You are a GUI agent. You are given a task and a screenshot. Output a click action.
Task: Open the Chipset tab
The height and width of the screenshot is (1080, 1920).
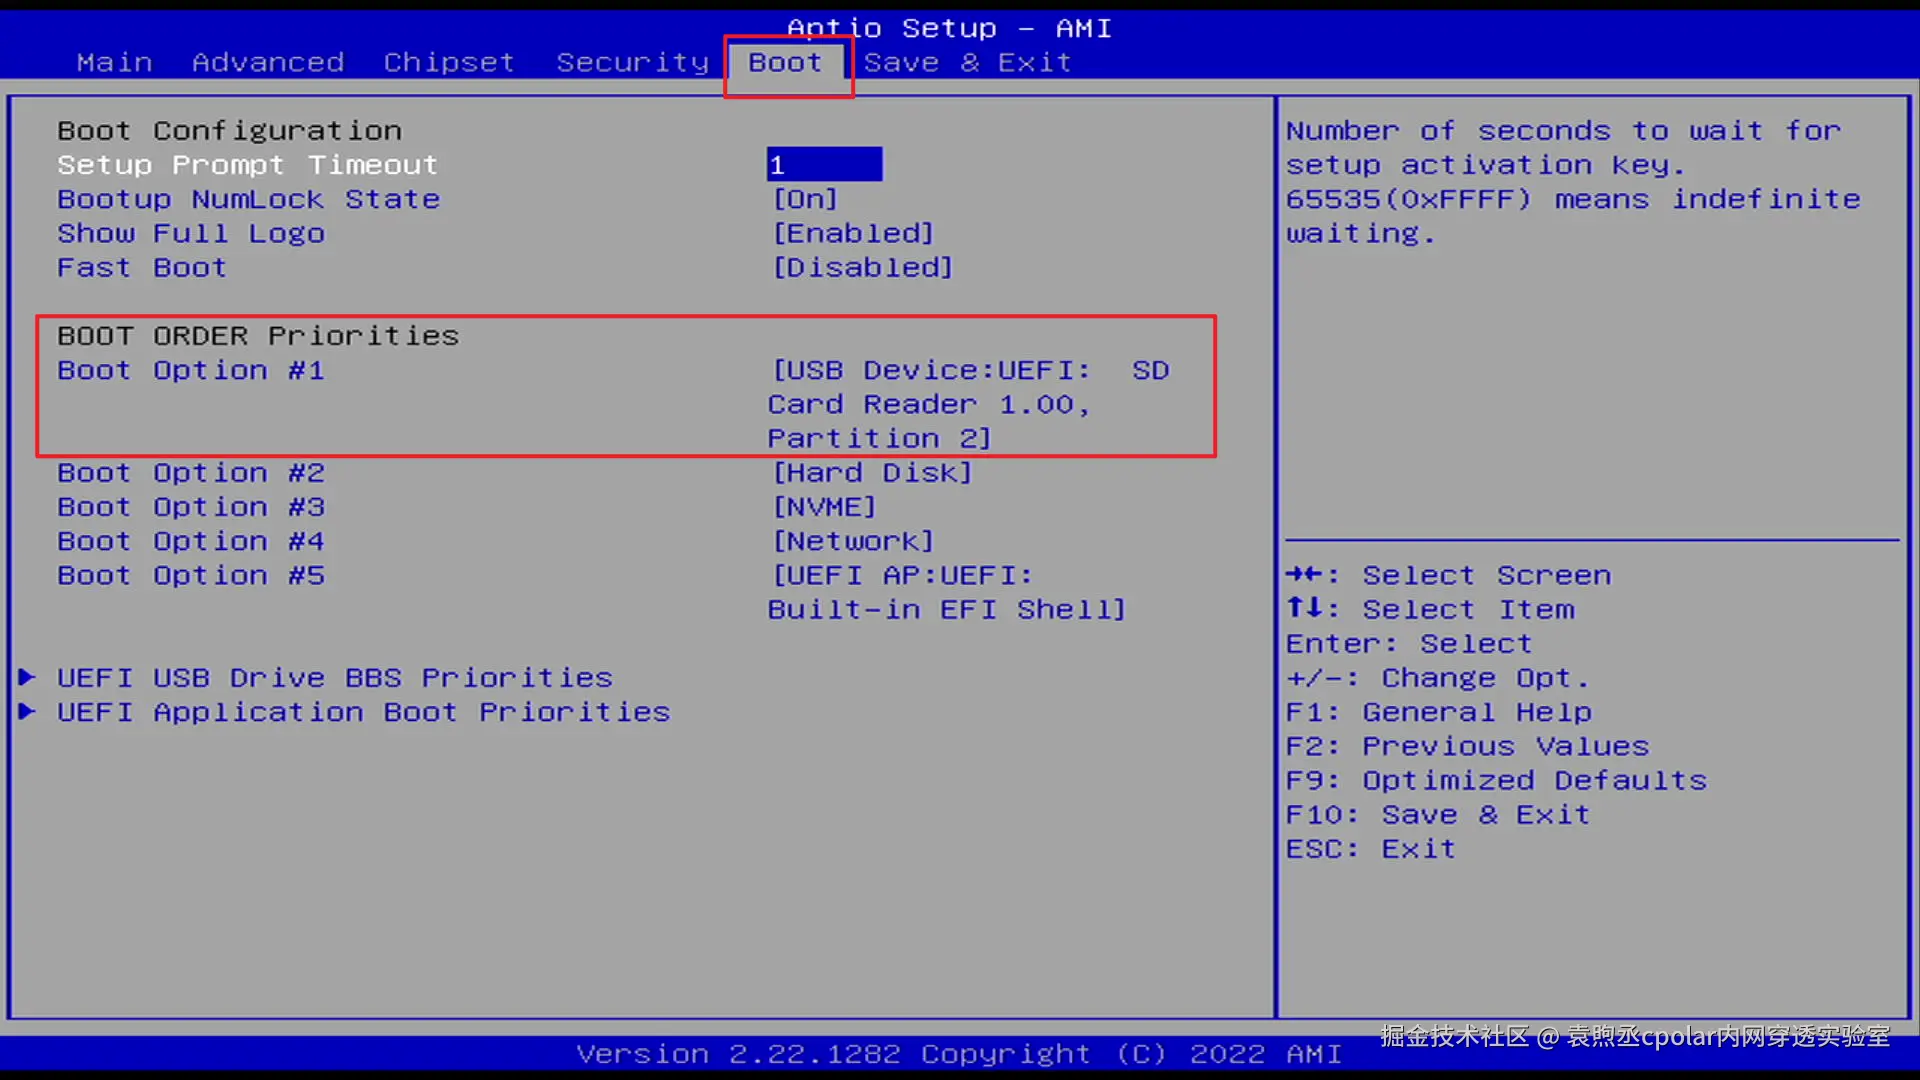point(449,62)
